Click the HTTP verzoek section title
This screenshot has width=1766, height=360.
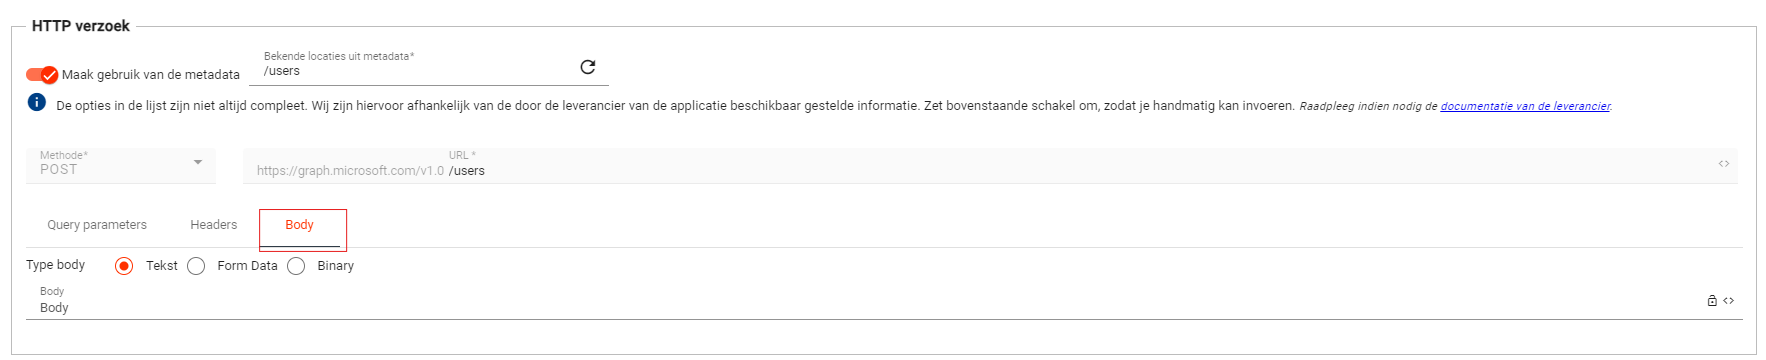[x=81, y=26]
